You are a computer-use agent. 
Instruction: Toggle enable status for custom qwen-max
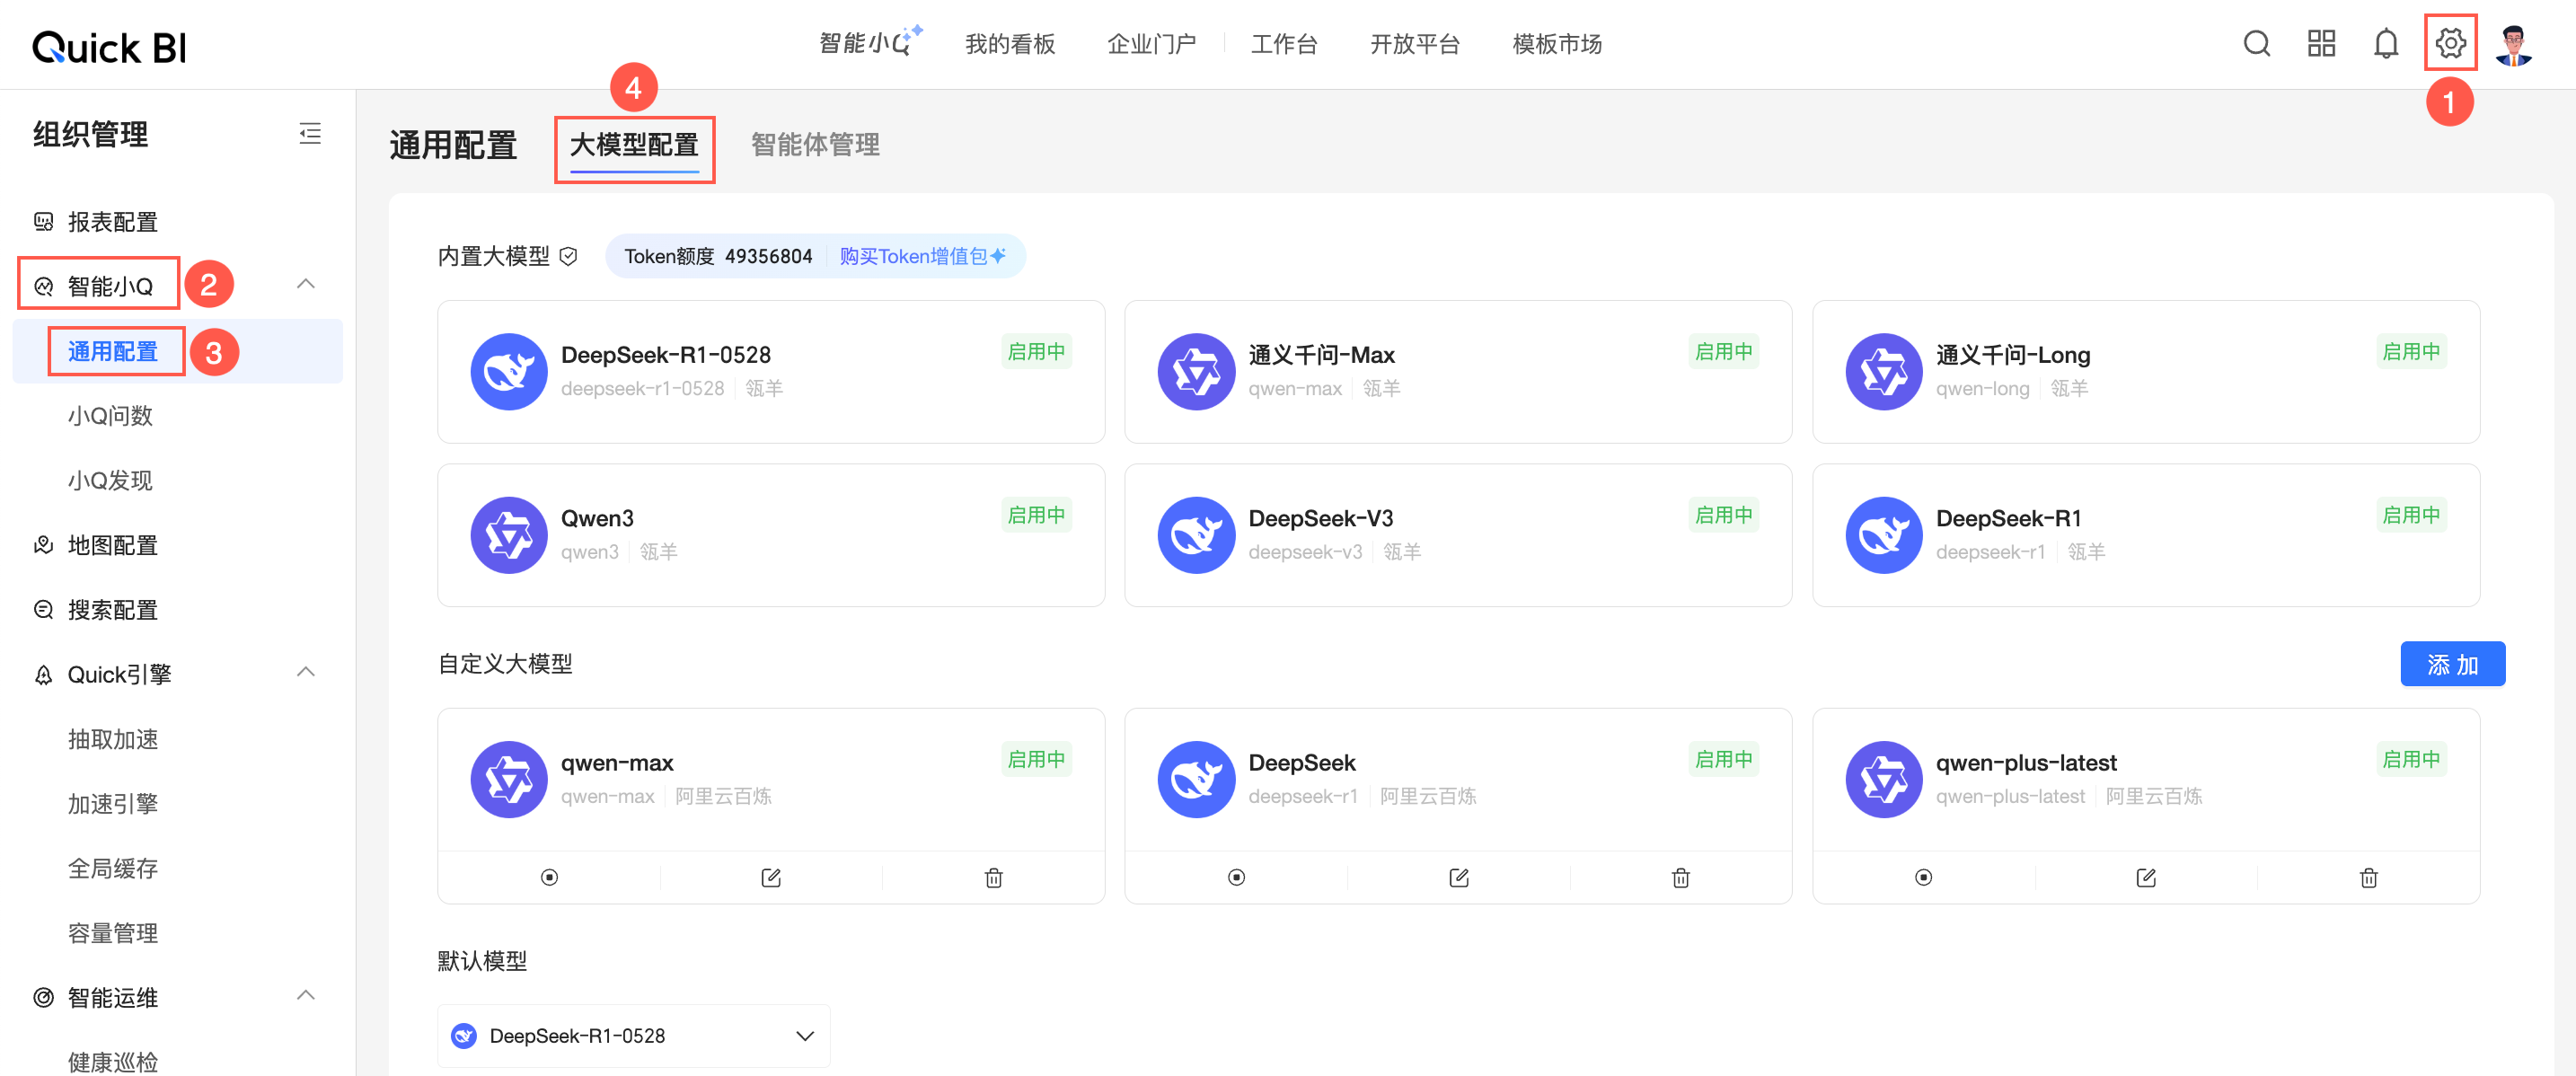pos(549,877)
